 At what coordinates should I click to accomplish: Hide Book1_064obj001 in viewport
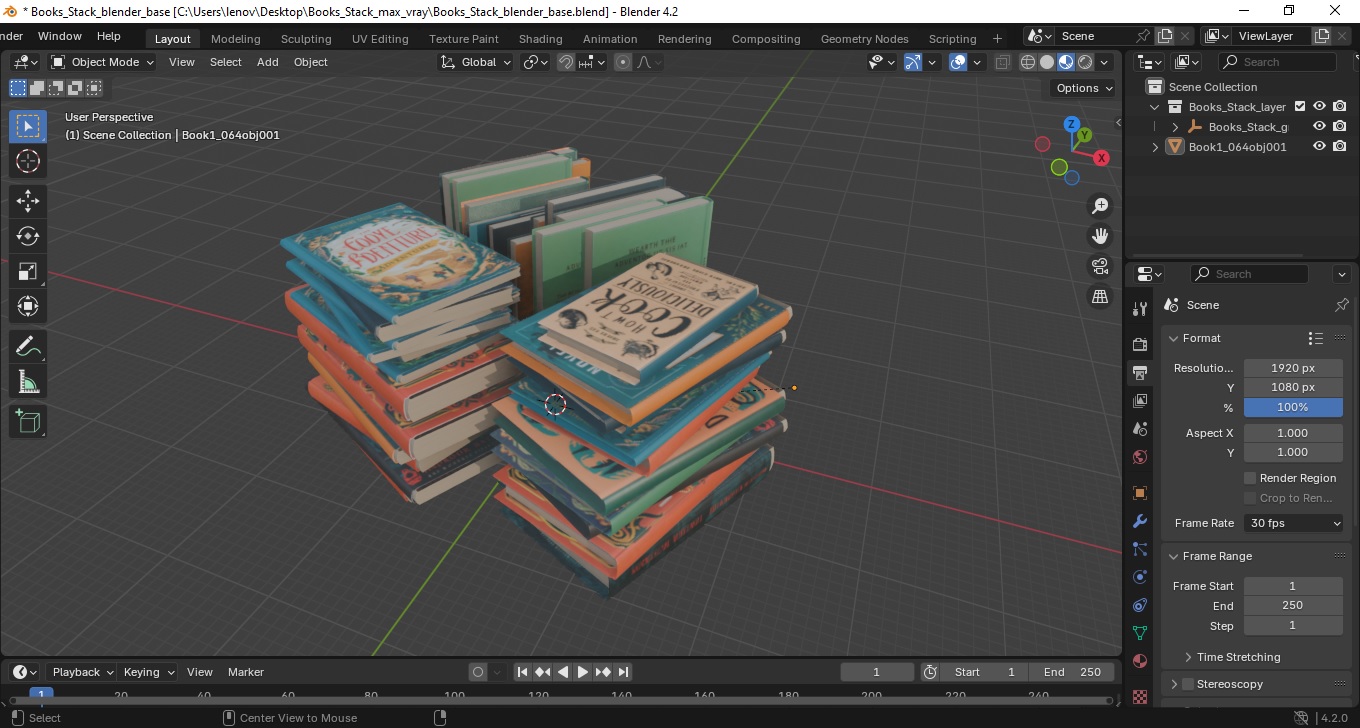1319,146
